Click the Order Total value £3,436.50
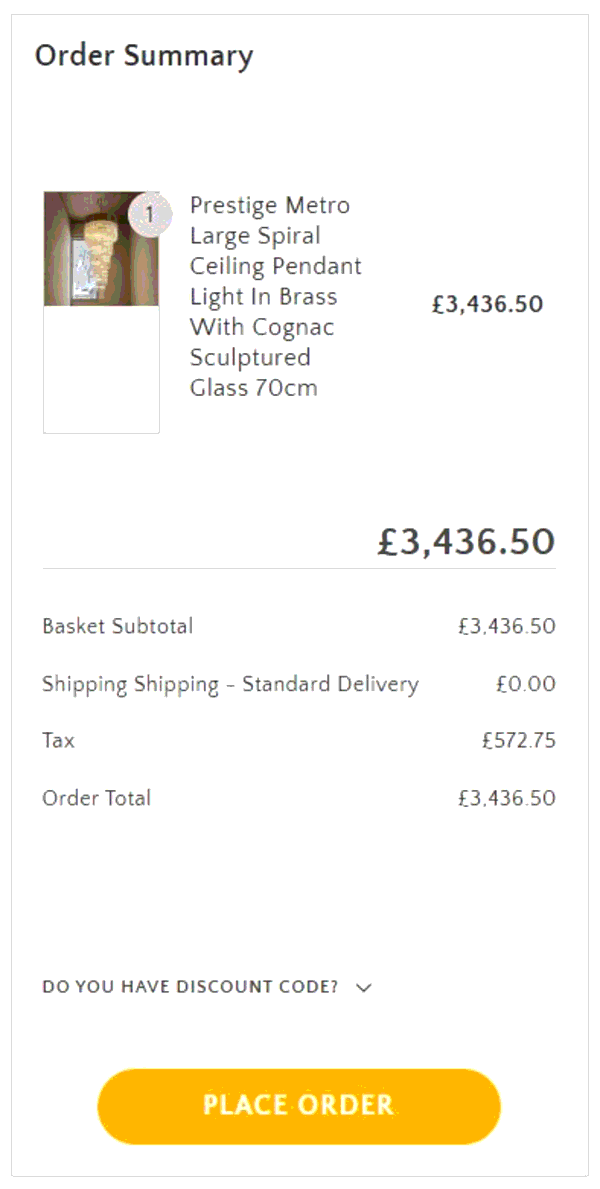Image resolution: width=600 pixels, height=1189 pixels. [510, 797]
